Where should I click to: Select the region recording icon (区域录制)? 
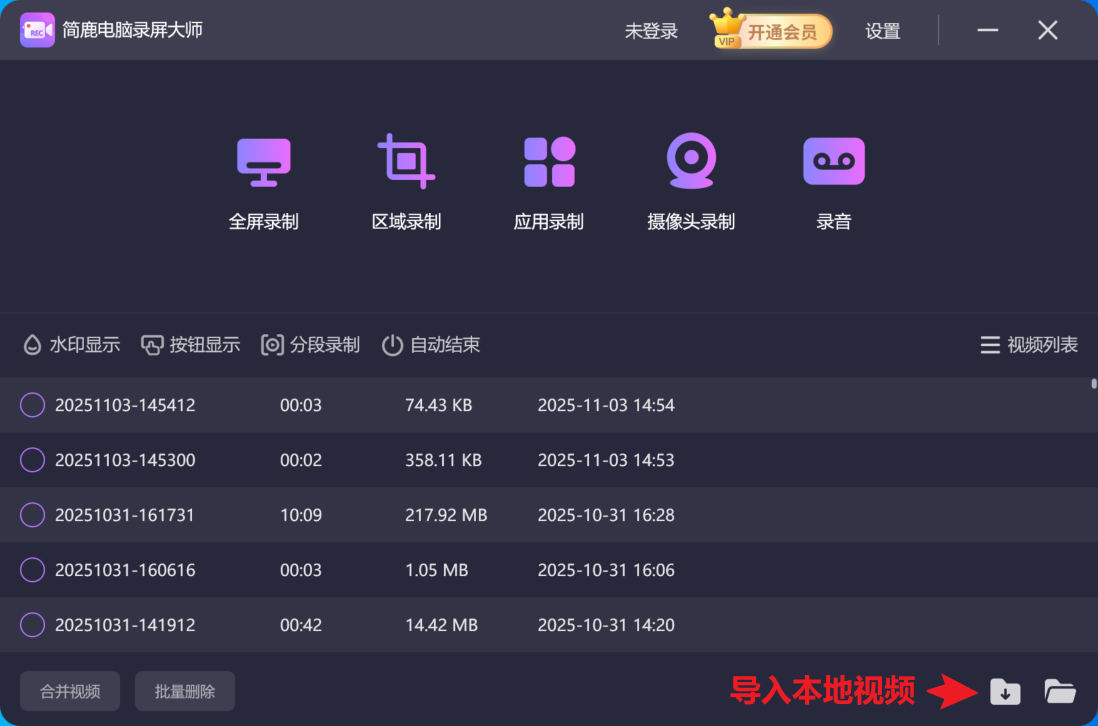pyautogui.click(x=406, y=163)
